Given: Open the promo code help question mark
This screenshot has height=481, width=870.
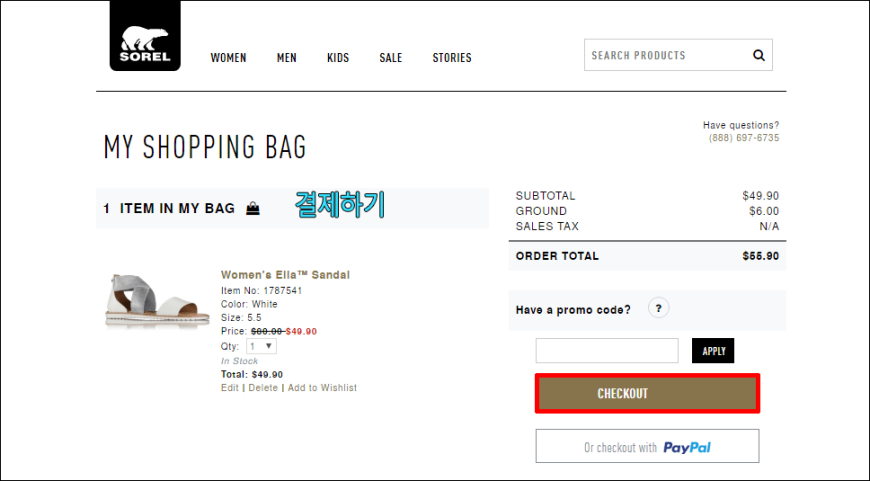Looking at the screenshot, I should coord(658,308).
